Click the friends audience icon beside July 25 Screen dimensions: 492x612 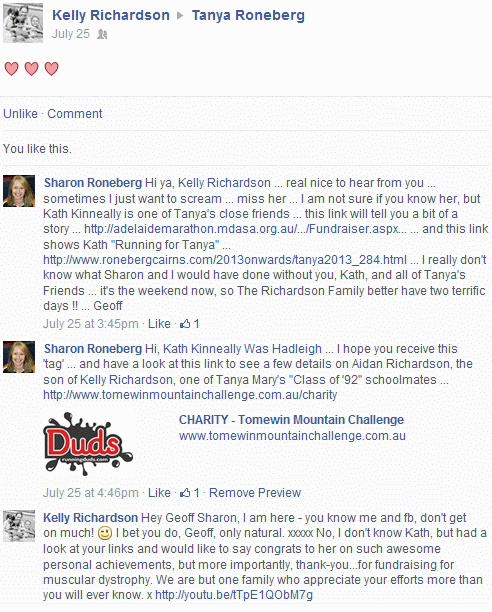(102, 34)
